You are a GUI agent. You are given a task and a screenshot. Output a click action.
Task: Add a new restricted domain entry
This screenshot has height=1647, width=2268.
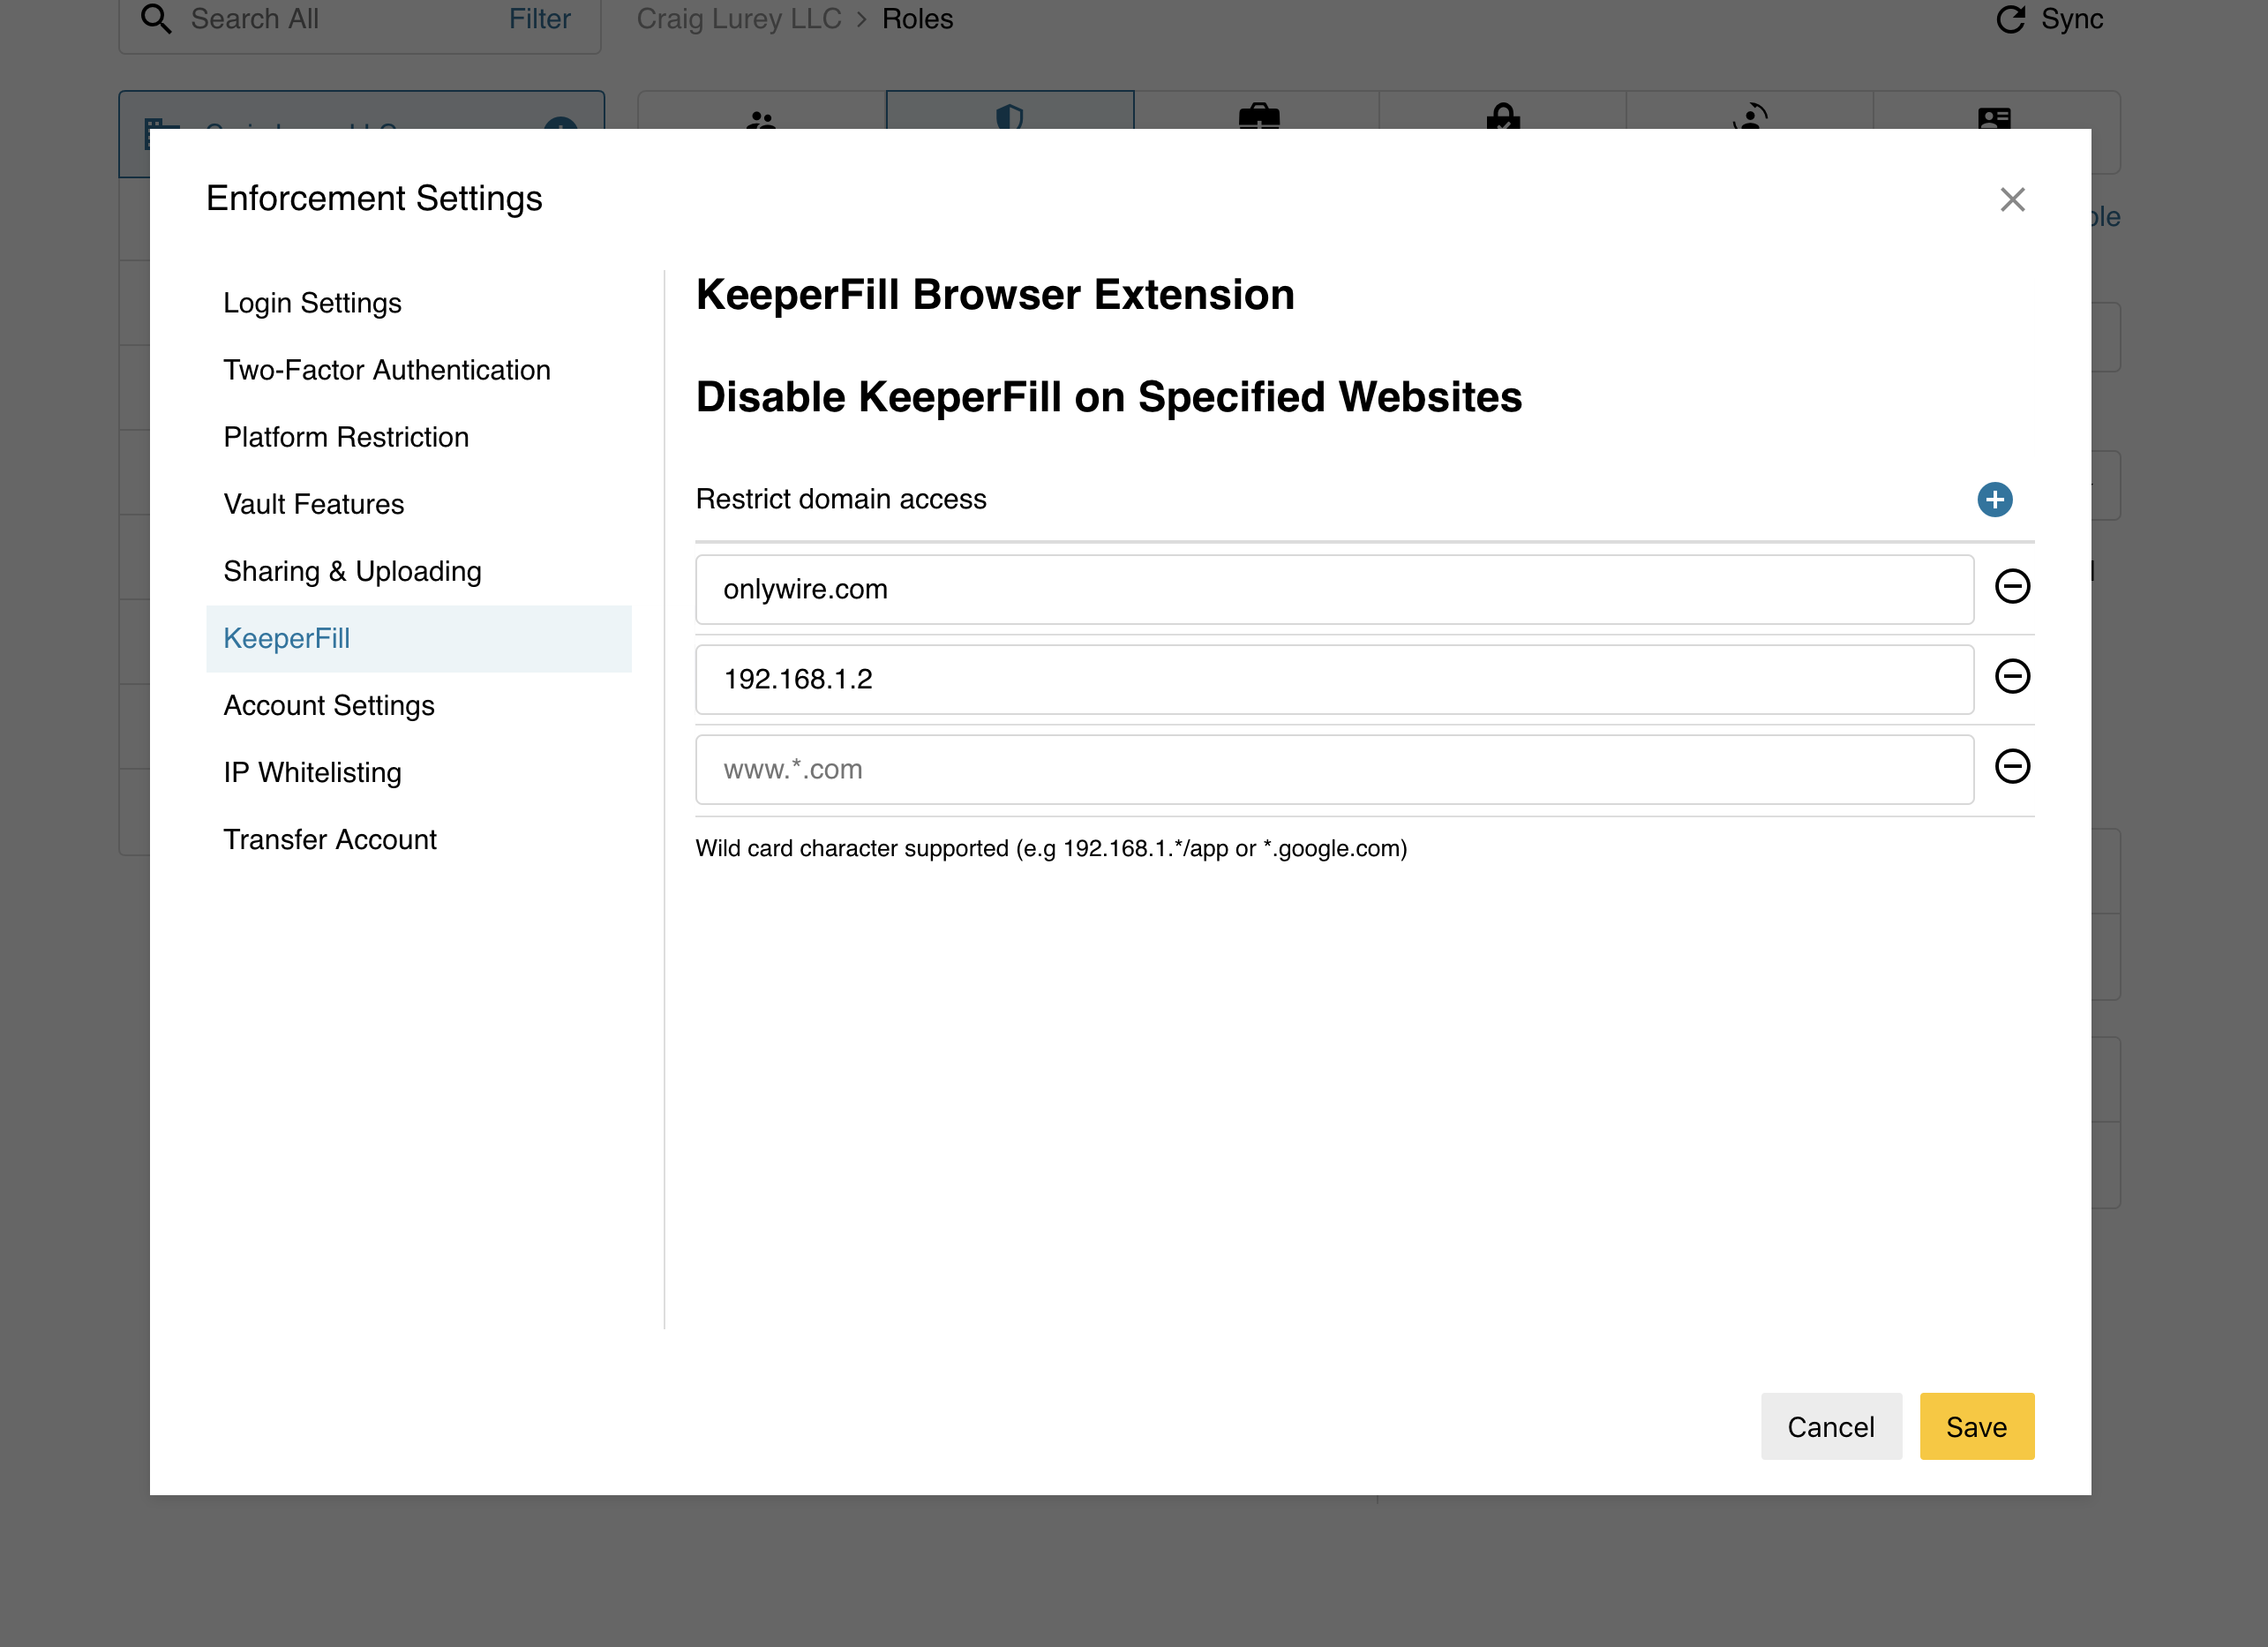pyautogui.click(x=1994, y=499)
